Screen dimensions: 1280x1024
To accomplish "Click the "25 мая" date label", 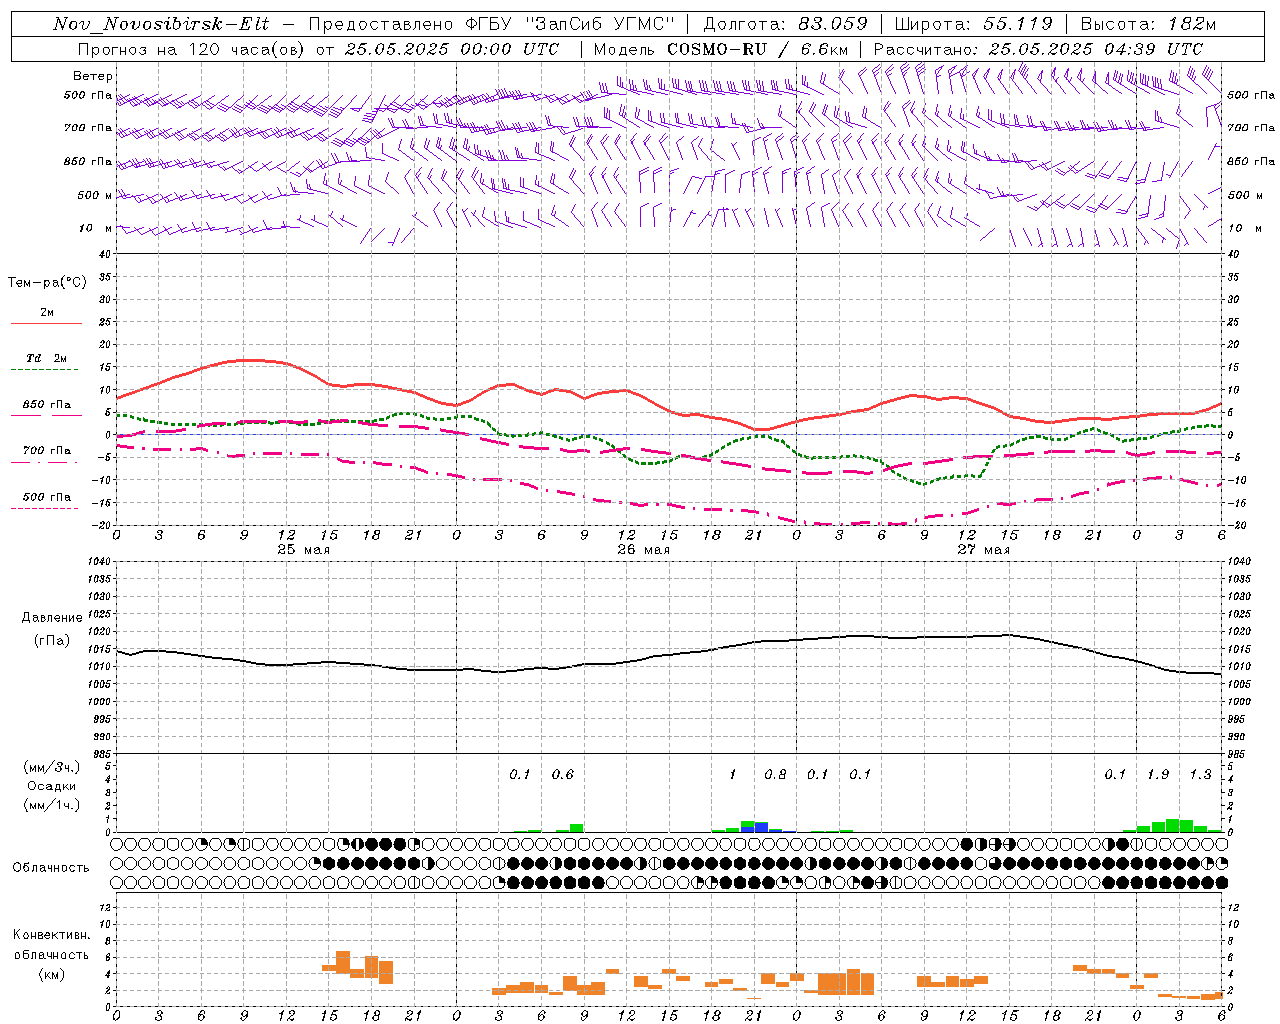I will (303, 550).
